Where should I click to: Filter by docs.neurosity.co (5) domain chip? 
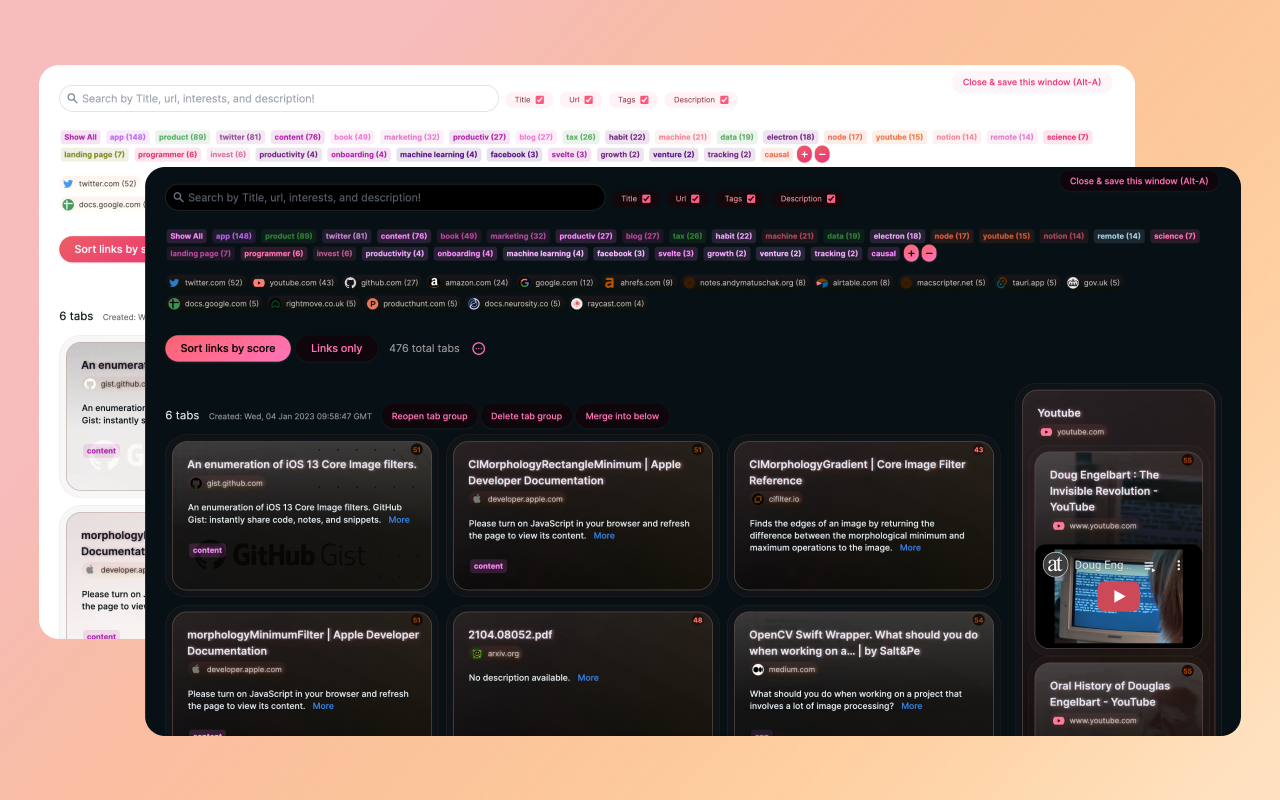pos(514,303)
